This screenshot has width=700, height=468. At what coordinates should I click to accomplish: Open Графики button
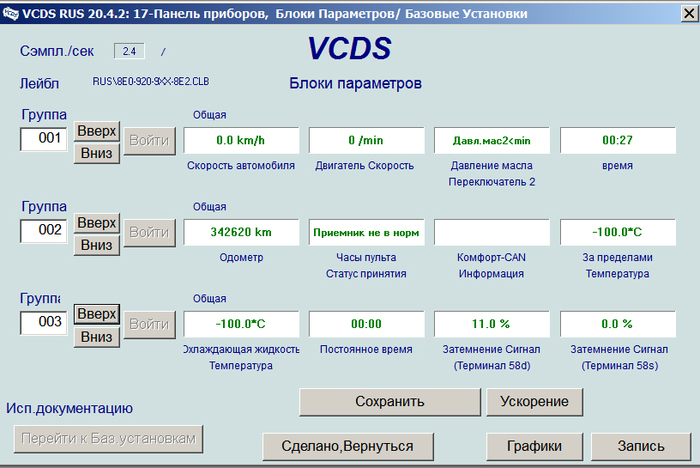[x=534, y=446]
